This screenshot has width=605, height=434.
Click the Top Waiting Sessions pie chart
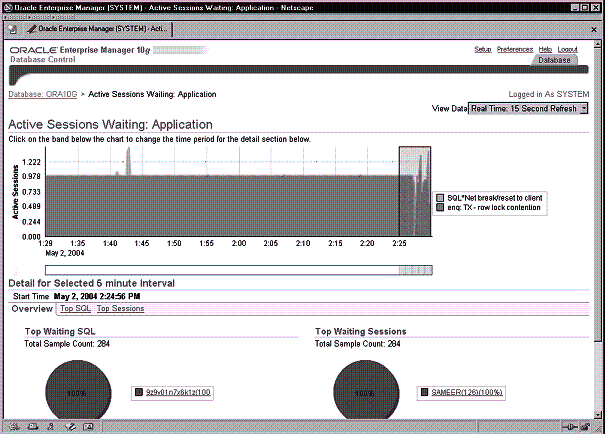point(366,390)
